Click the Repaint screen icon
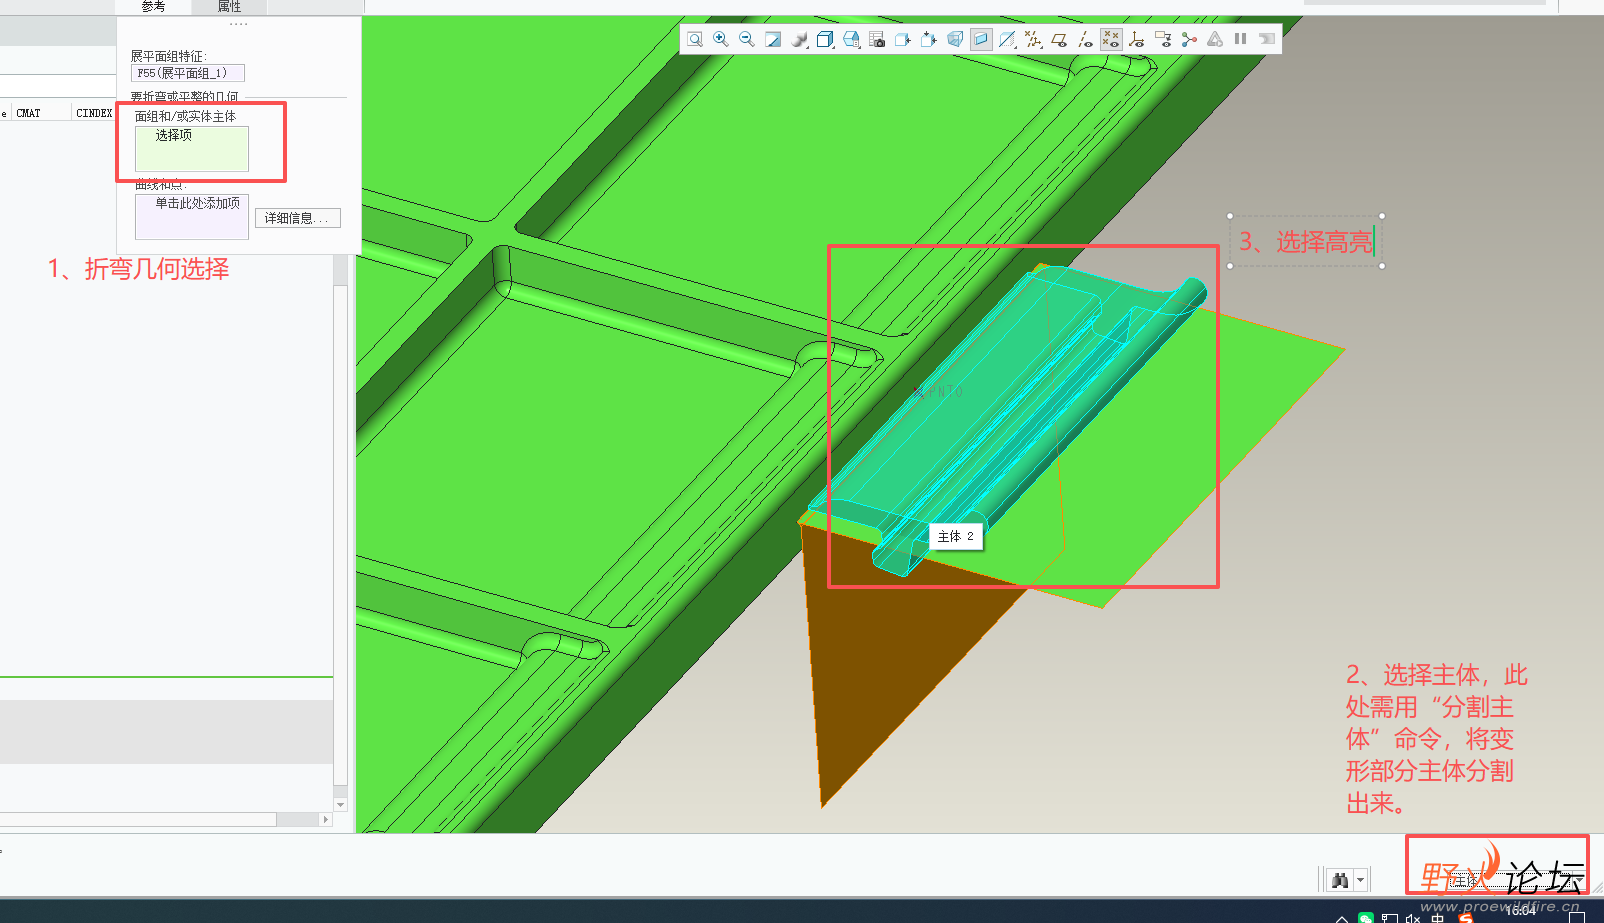This screenshot has height=923, width=1604. point(773,39)
